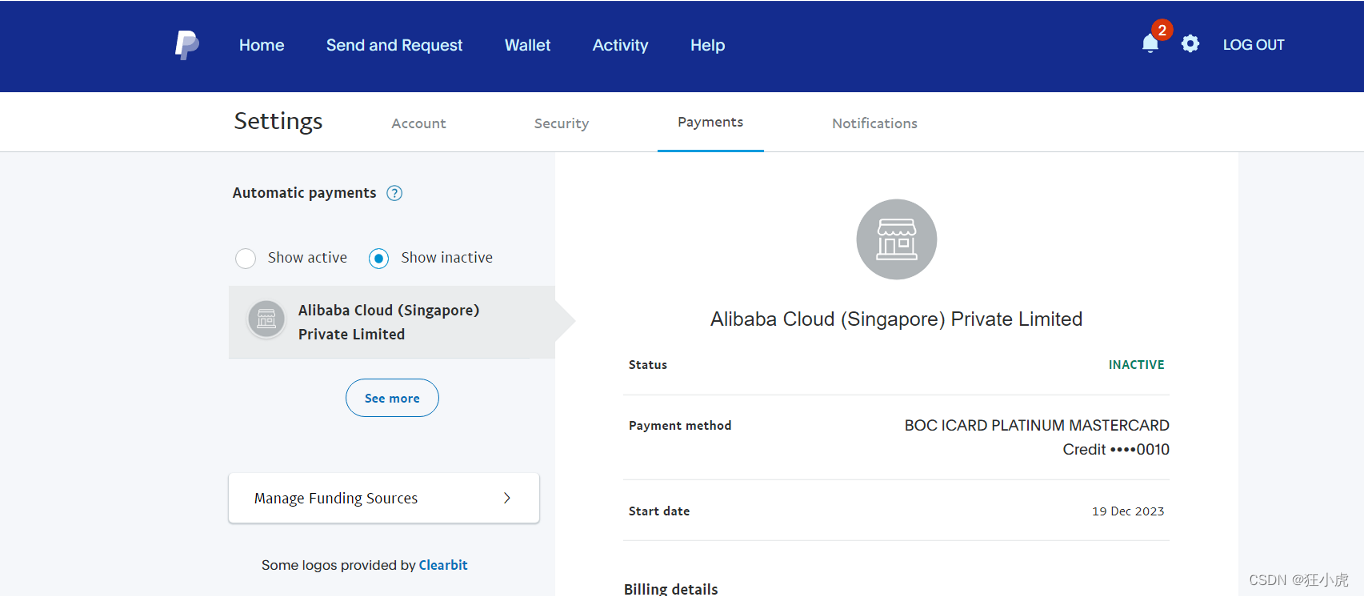Click the Automatic payments help question icon
The image size is (1364, 596).
(394, 193)
